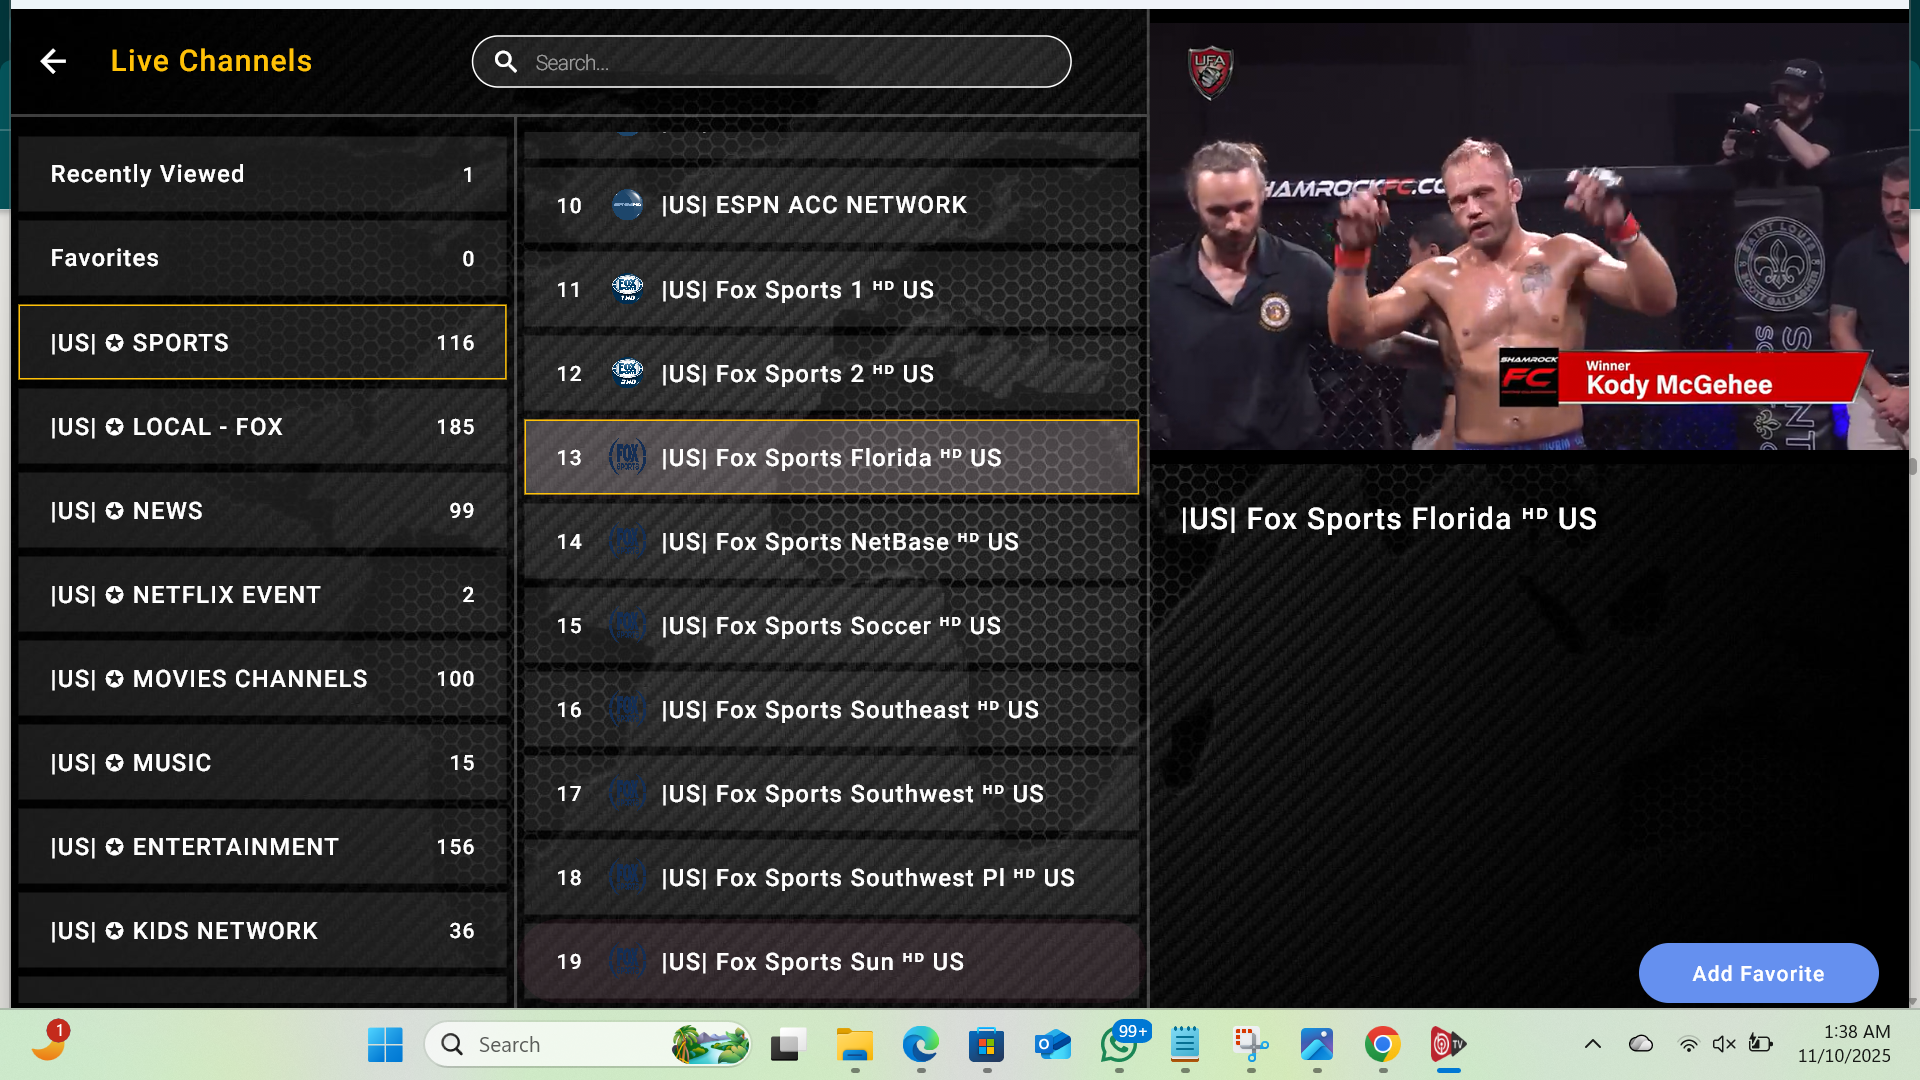Click the Fox Sports 1 channel logo
The height and width of the screenshot is (1080, 1920).
coord(627,289)
